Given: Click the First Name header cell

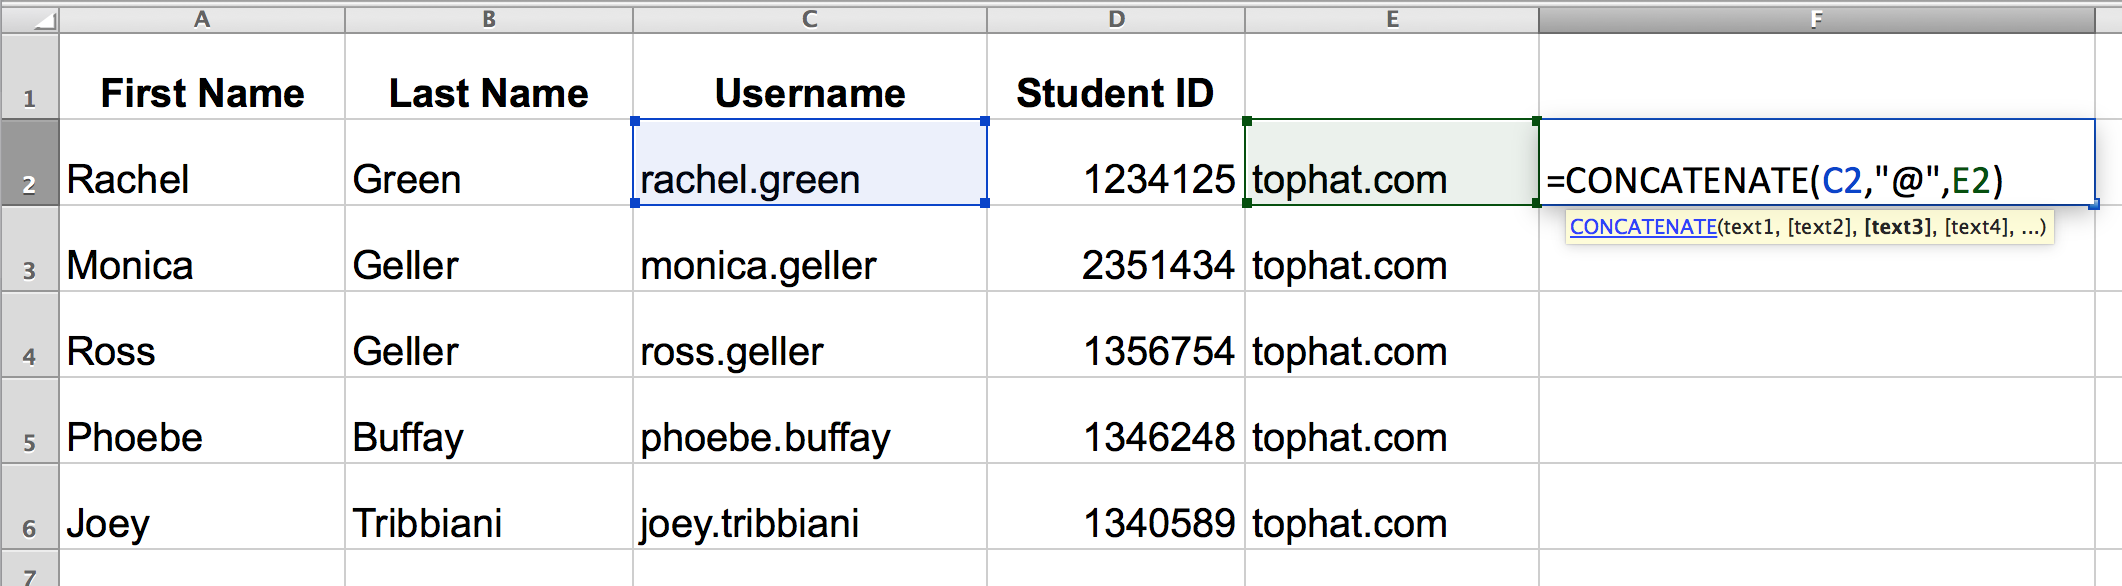Looking at the screenshot, I should pyautogui.click(x=202, y=93).
